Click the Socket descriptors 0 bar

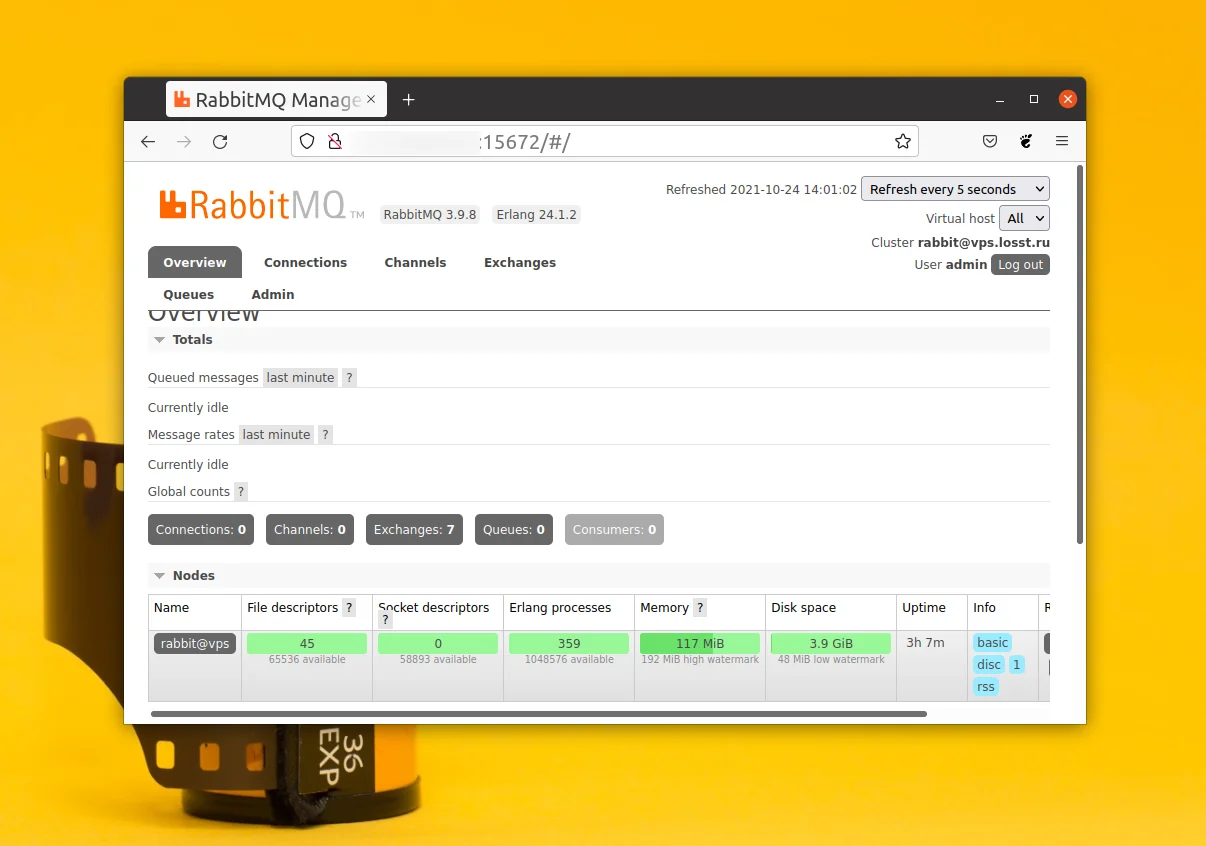438,643
